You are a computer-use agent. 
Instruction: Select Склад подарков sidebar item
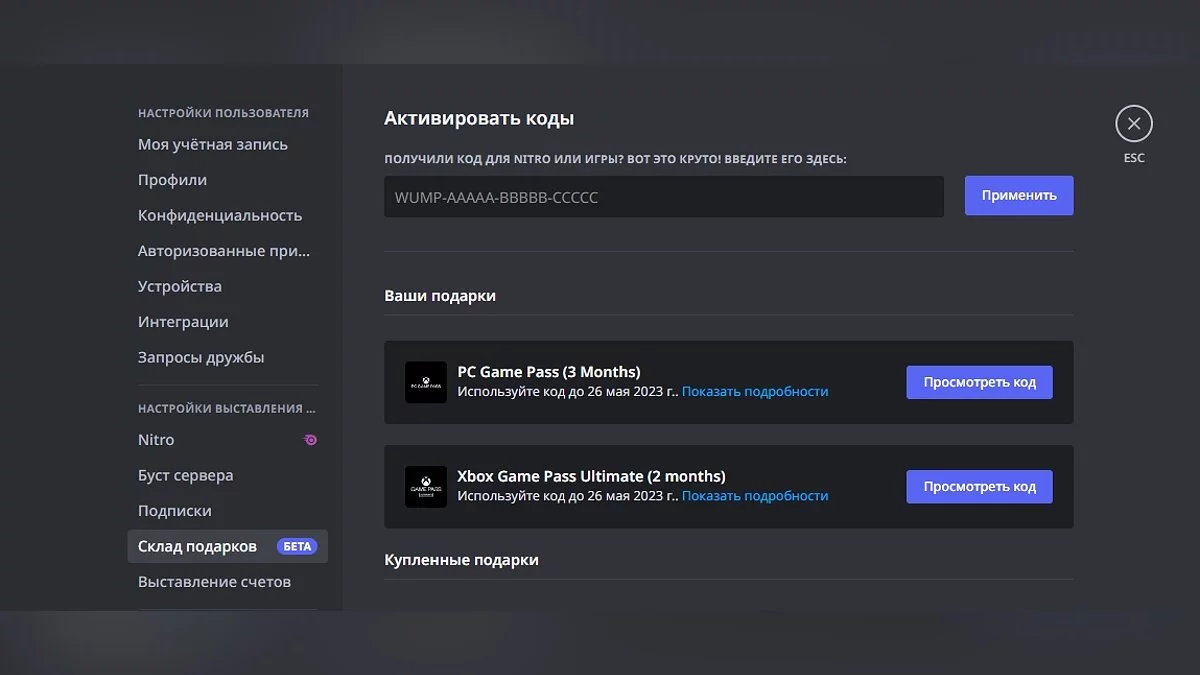pos(198,546)
